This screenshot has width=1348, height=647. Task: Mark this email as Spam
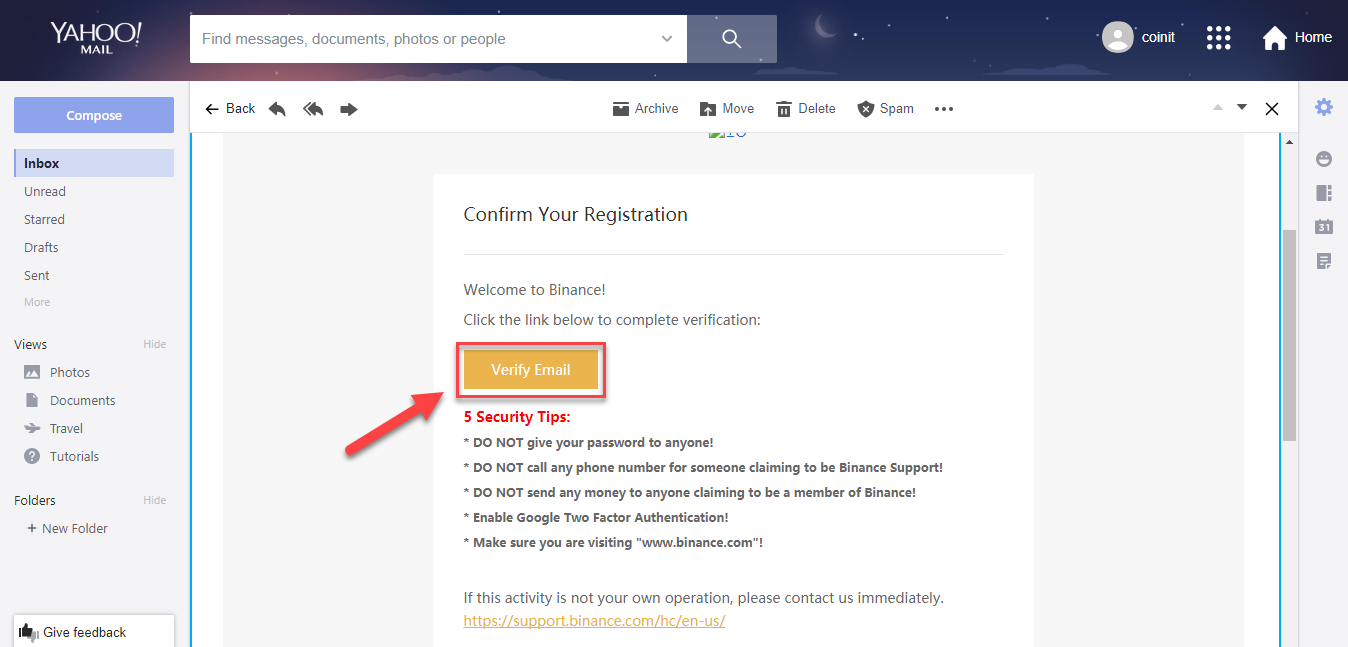pyautogui.click(x=885, y=109)
